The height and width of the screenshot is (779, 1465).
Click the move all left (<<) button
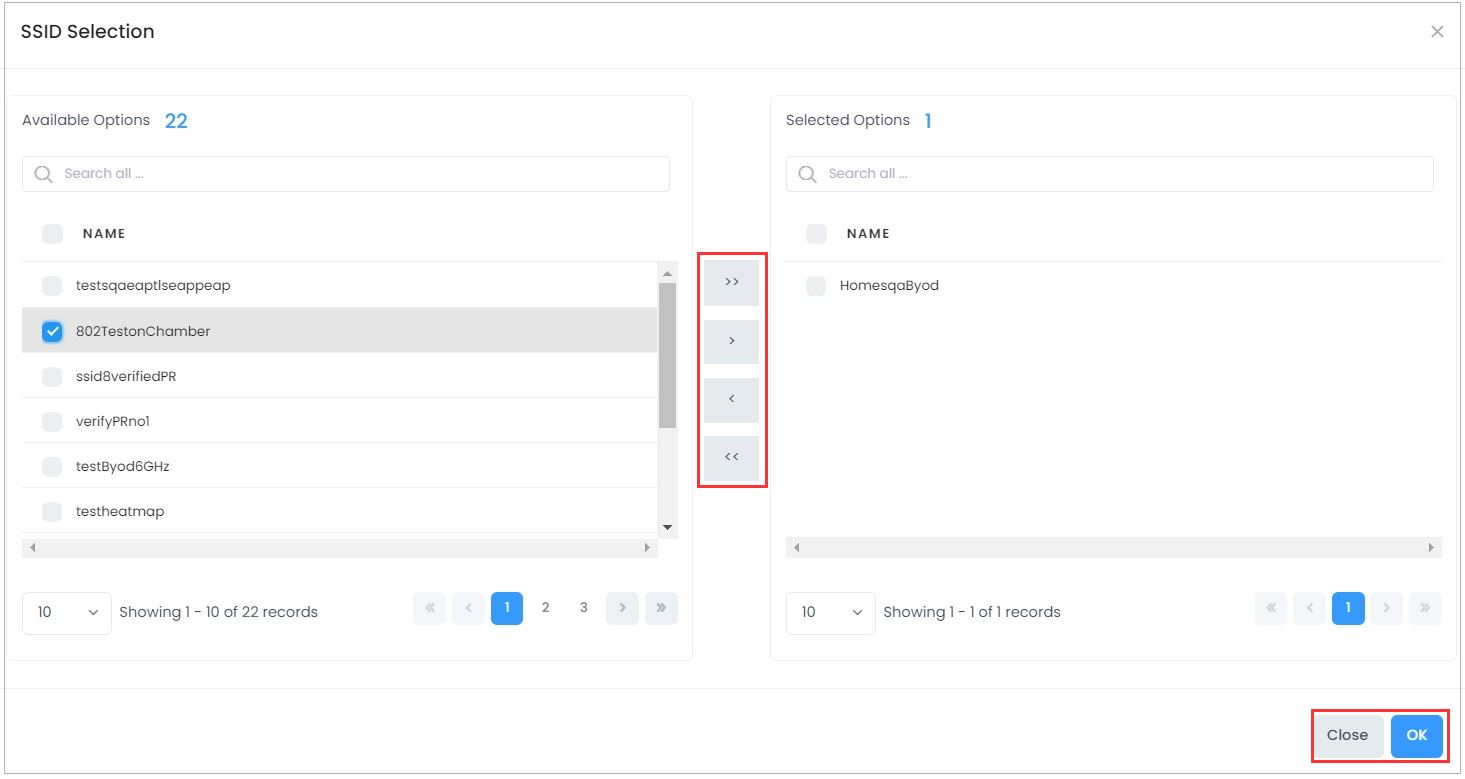pyautogui.click(x=731, y=457)
